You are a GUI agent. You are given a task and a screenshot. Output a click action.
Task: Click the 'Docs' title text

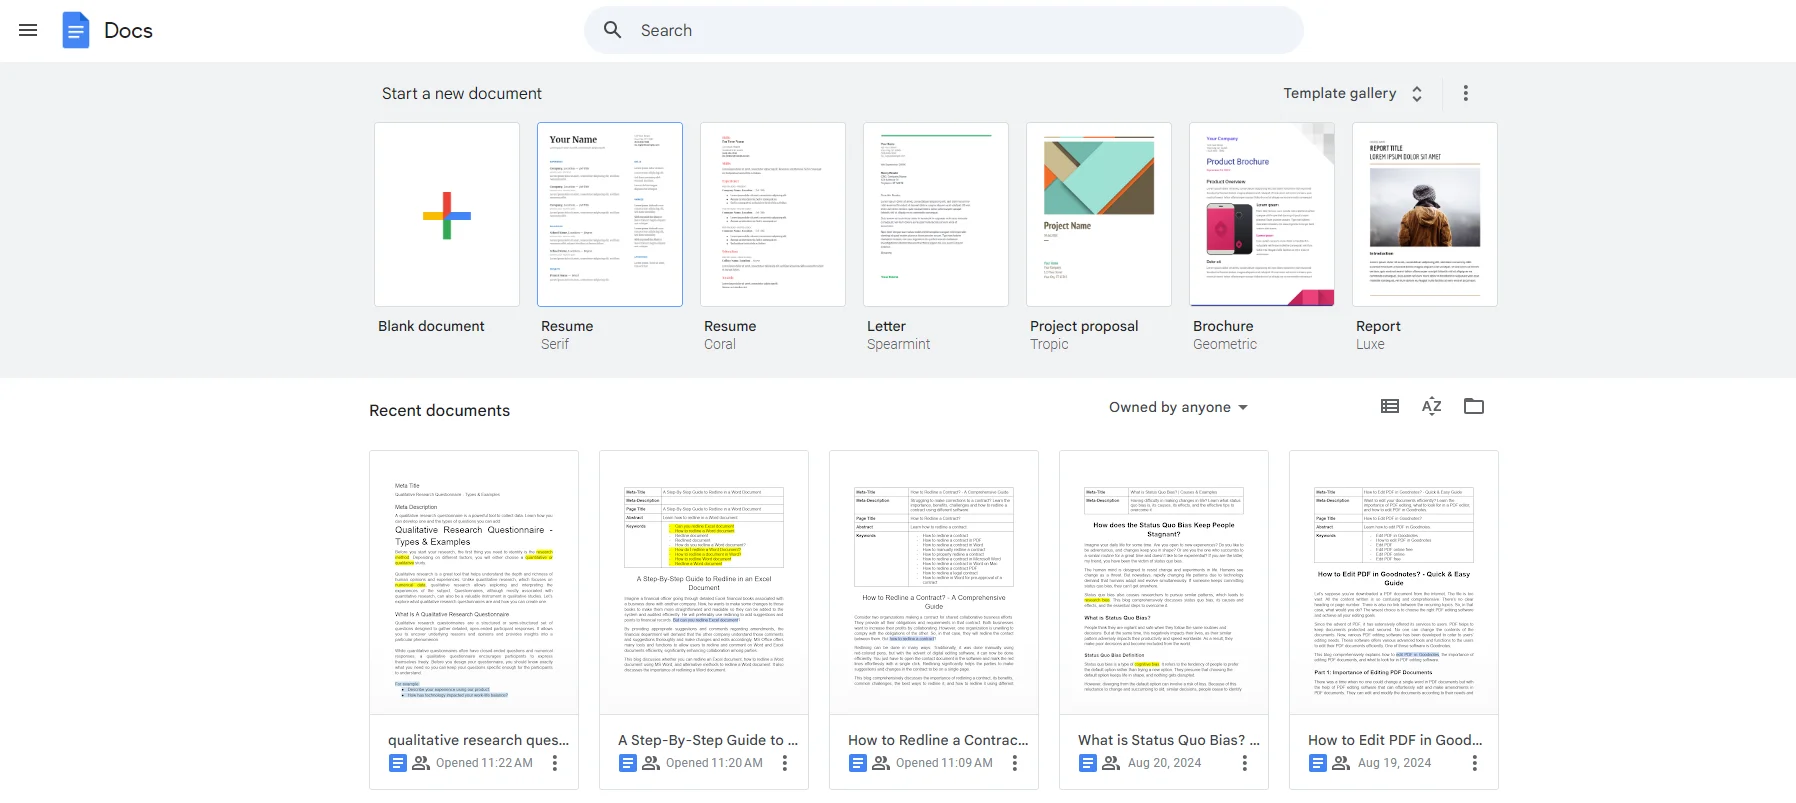(128, 31)
